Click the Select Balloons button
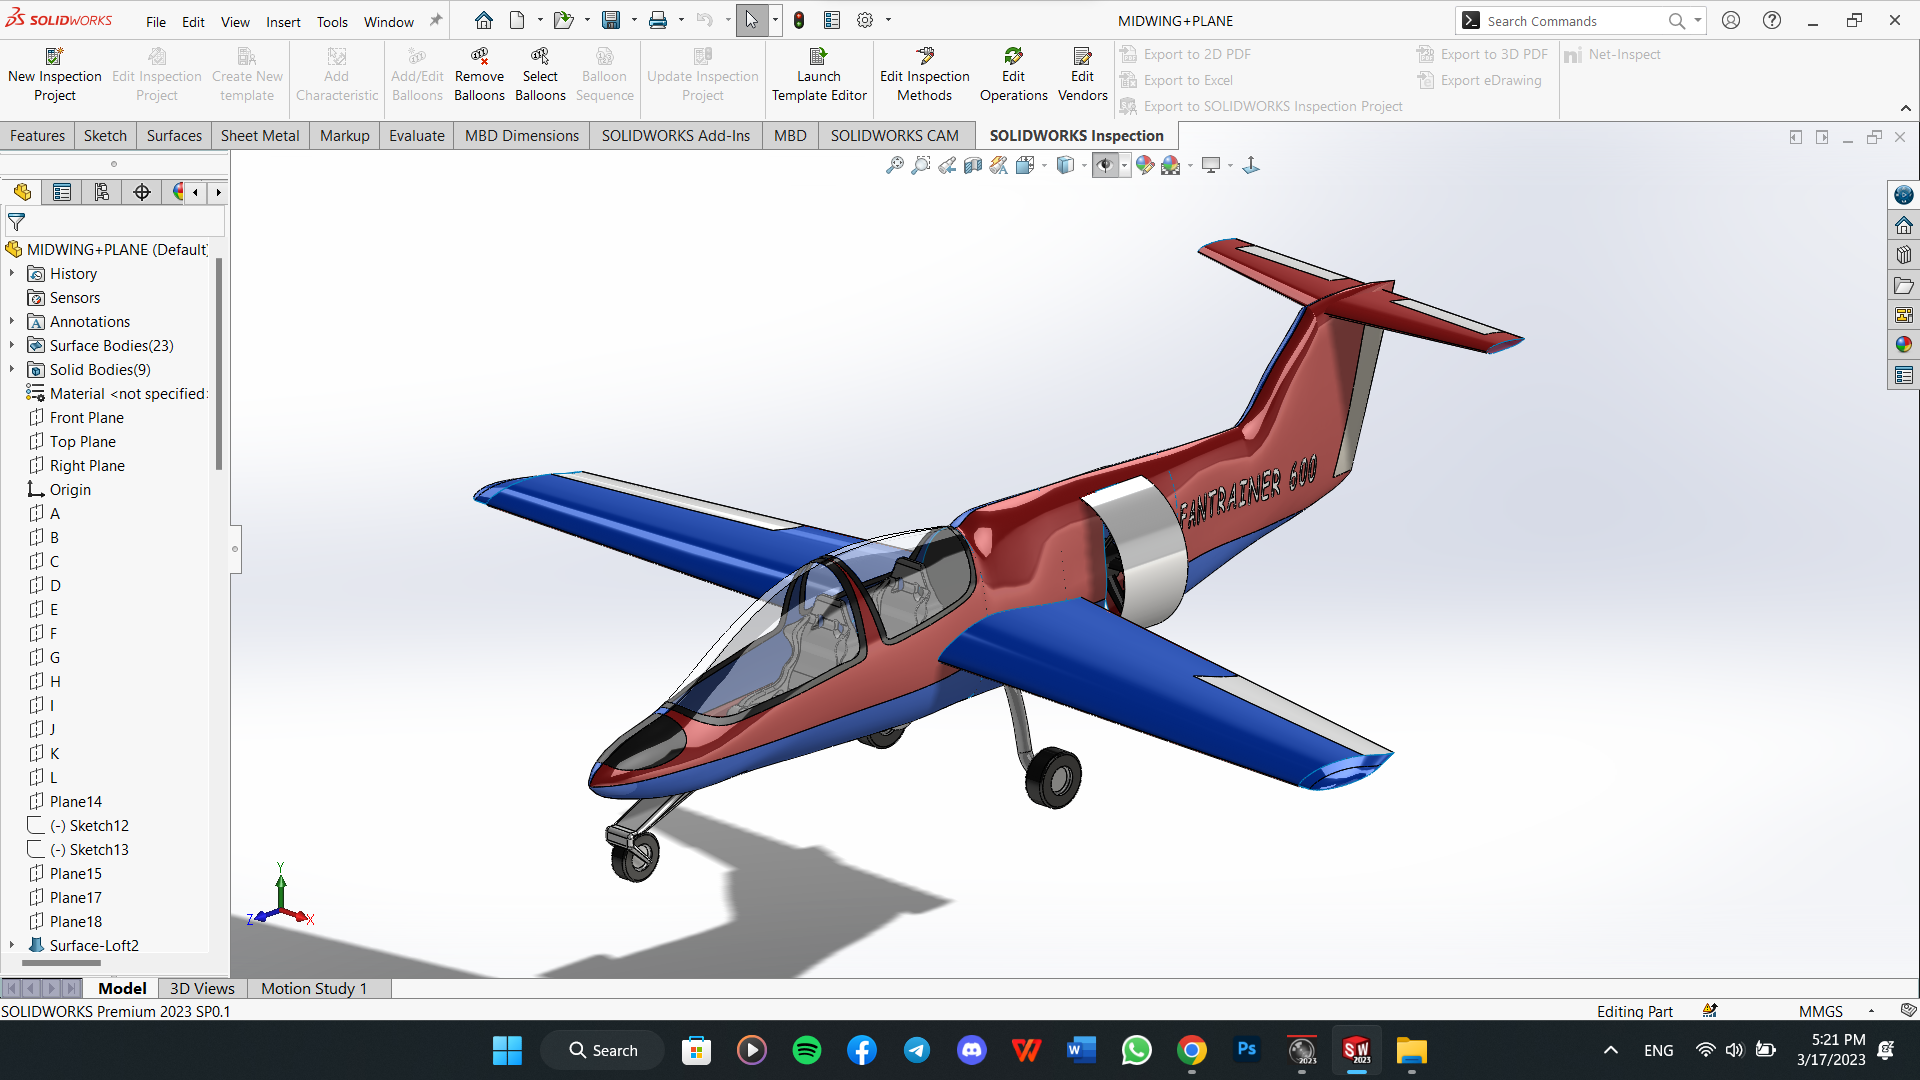 540,75
